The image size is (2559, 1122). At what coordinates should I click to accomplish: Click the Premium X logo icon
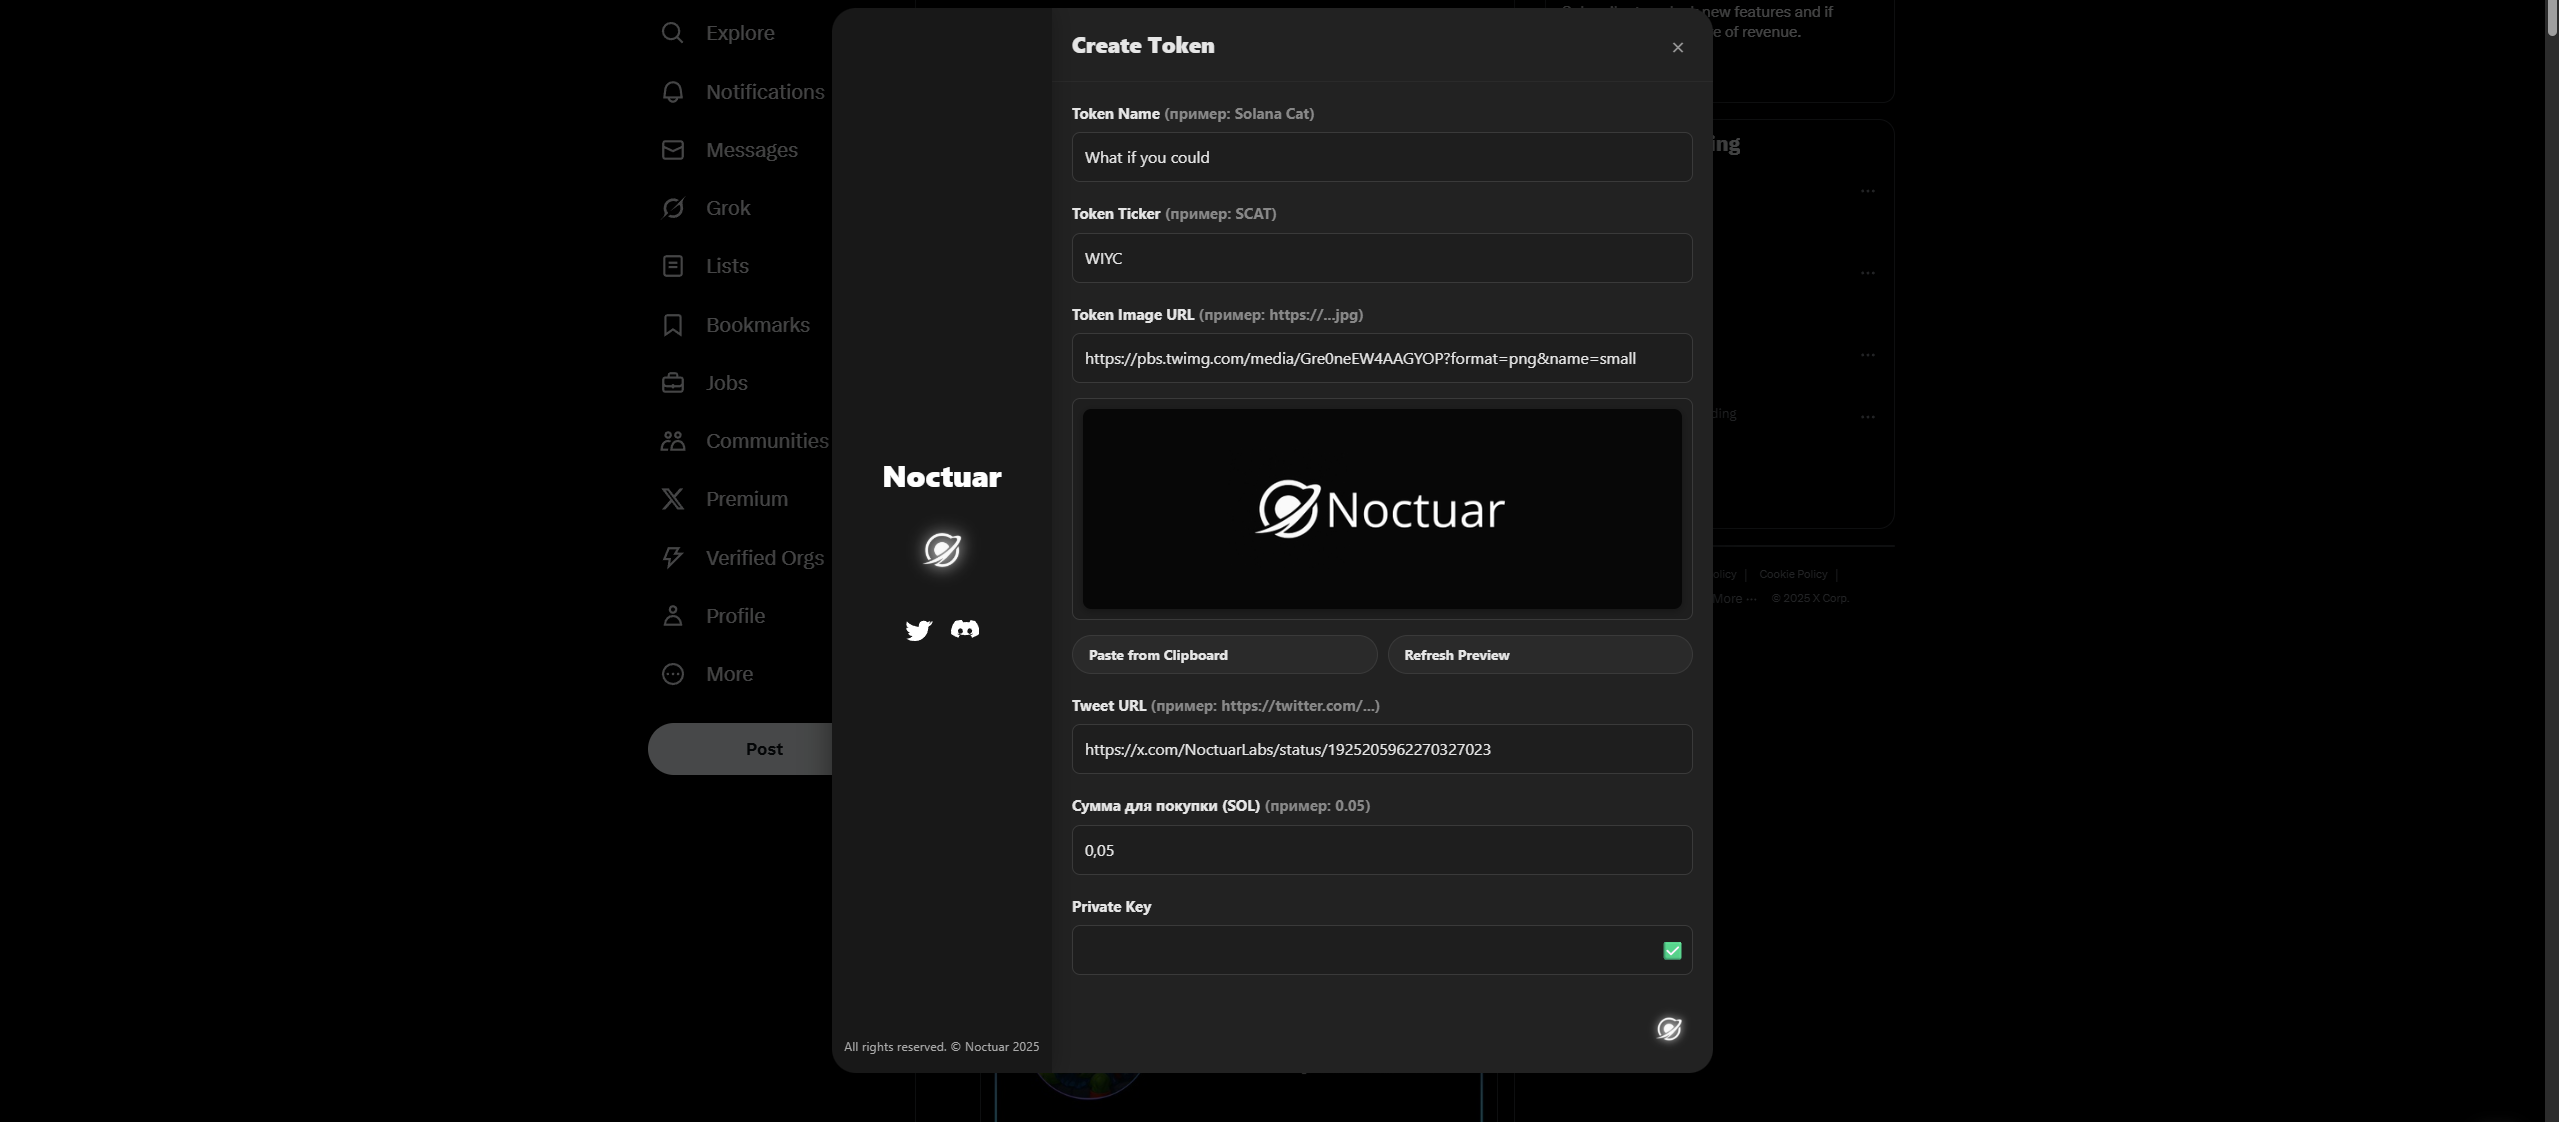[672, 499]
